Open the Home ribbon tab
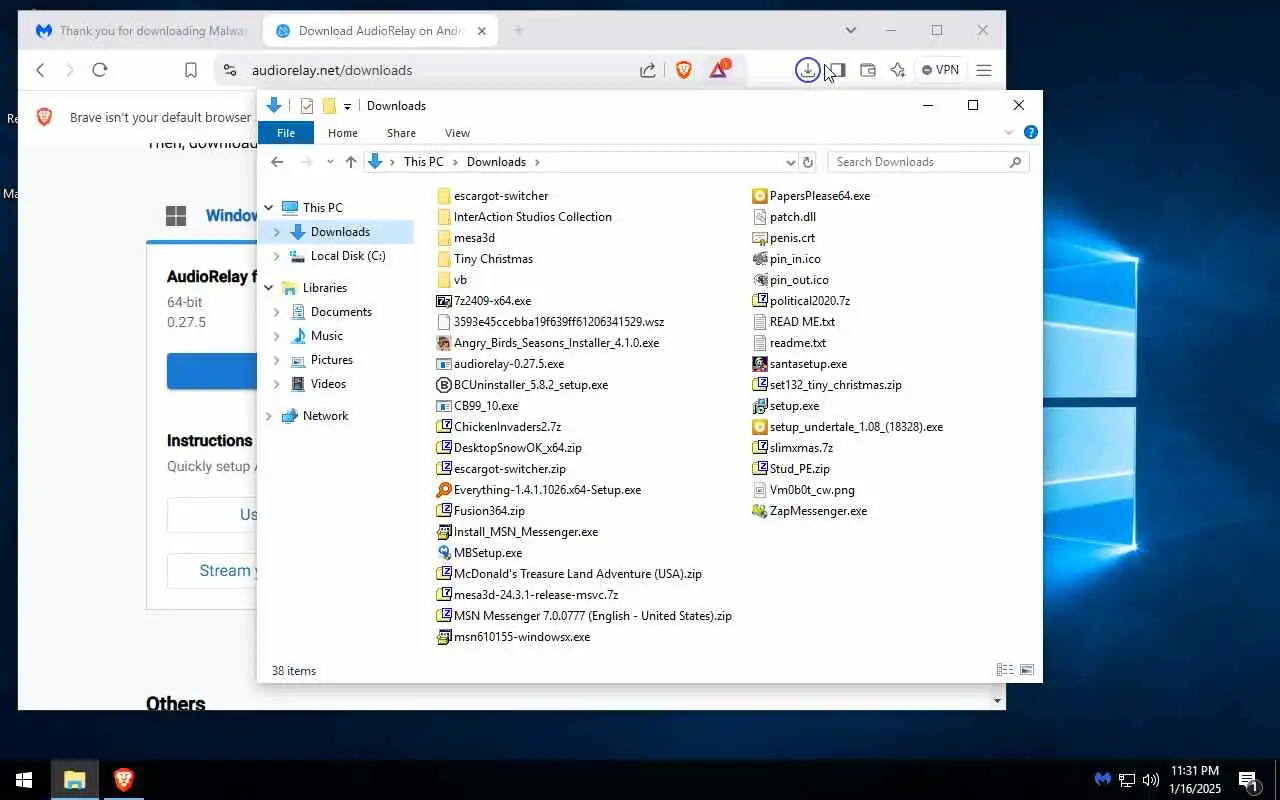Image resolution: width=1280 pixels, height=800 pixels. click(343, 133)
